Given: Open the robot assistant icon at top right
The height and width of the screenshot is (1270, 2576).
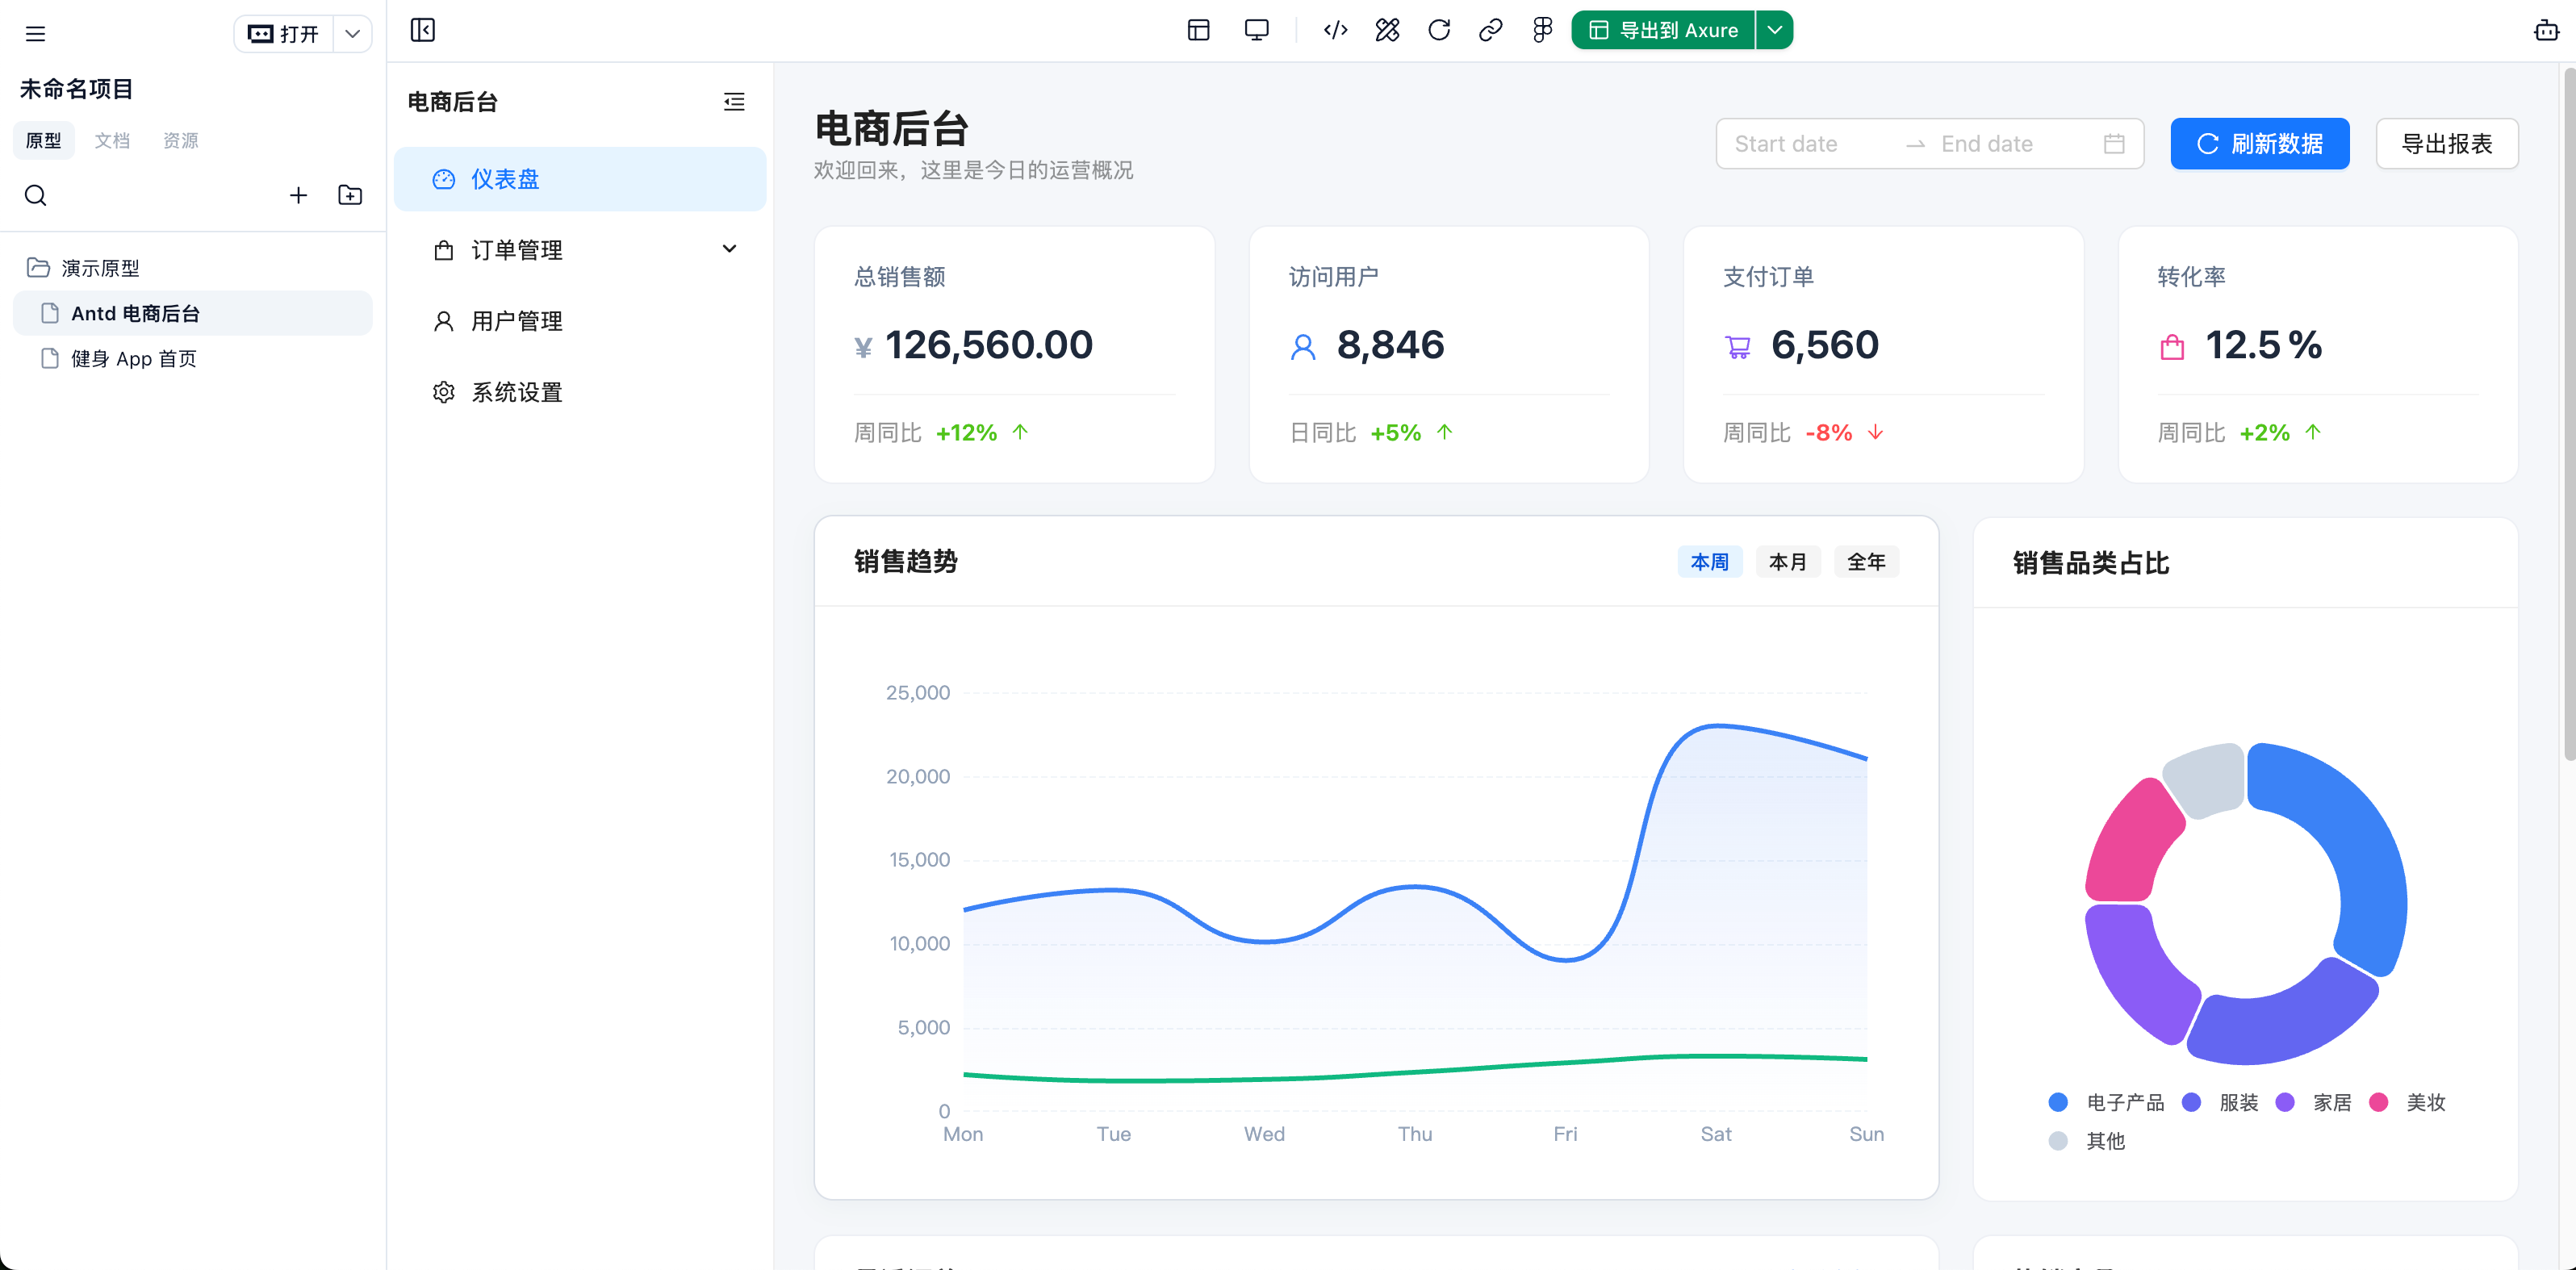Looking at the screenshot, I should (2546, 30).
